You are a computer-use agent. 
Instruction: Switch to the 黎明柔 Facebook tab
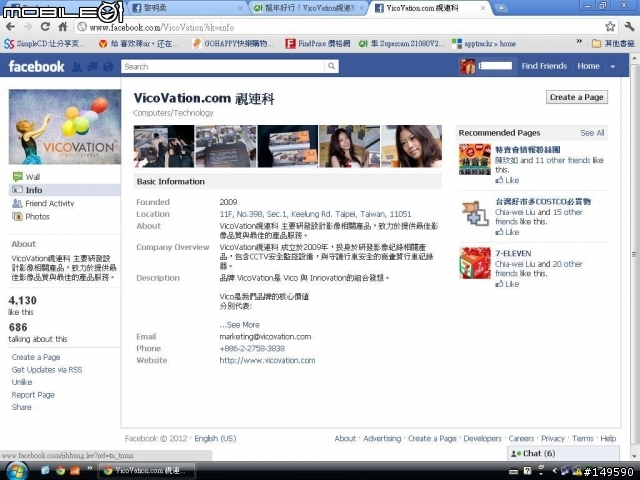point(188,8)
